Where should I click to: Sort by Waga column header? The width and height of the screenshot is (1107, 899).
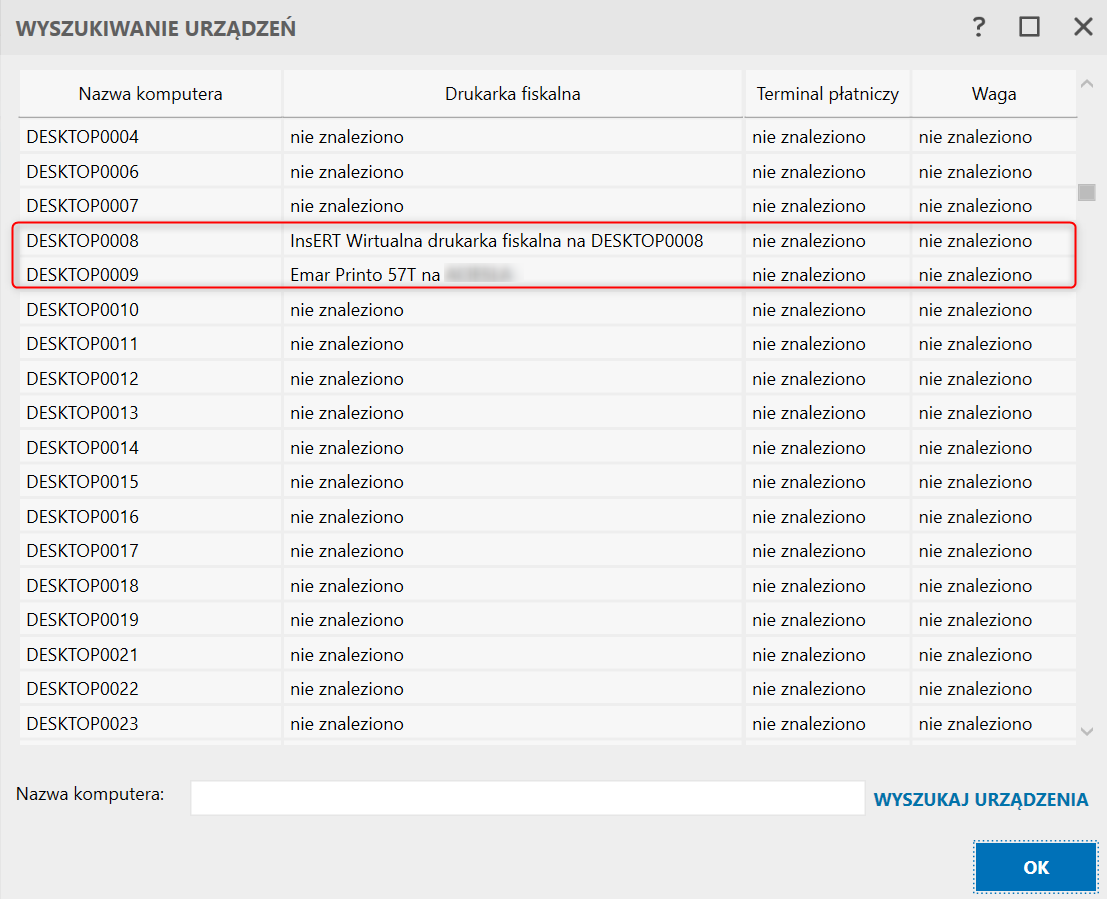pyautogui.click(x=994, y=94)
